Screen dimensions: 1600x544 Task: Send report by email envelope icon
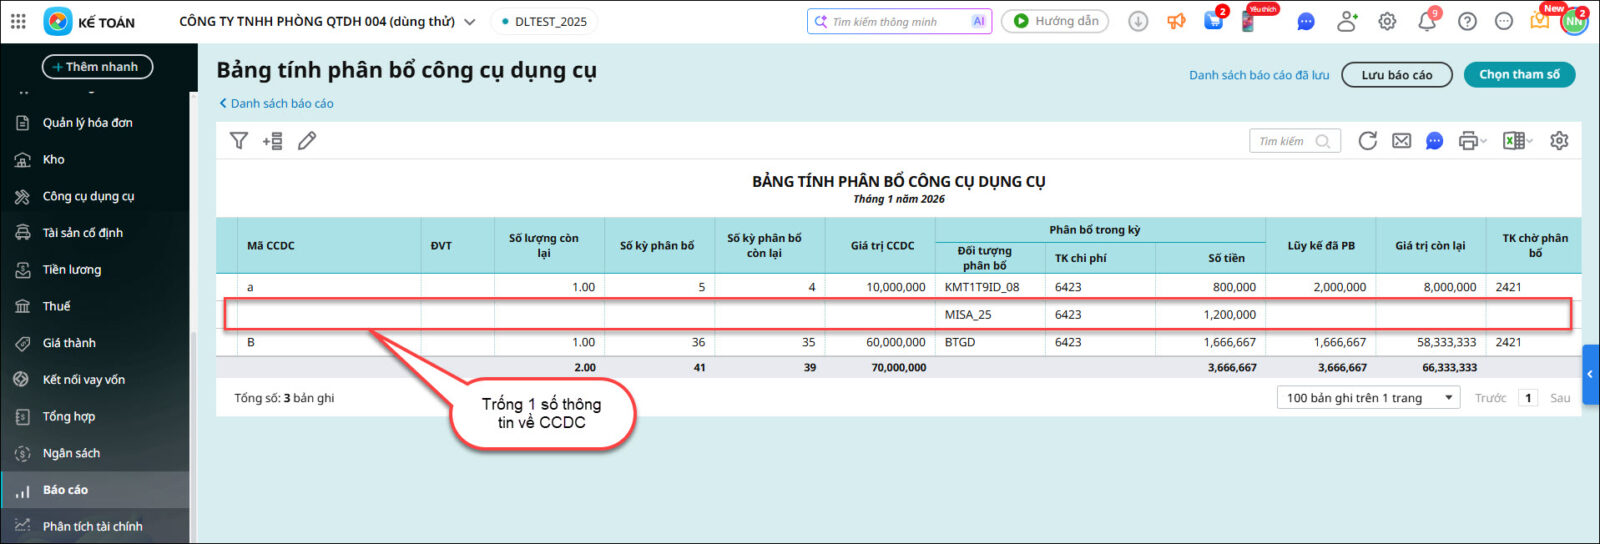(x=1401, y=141)
